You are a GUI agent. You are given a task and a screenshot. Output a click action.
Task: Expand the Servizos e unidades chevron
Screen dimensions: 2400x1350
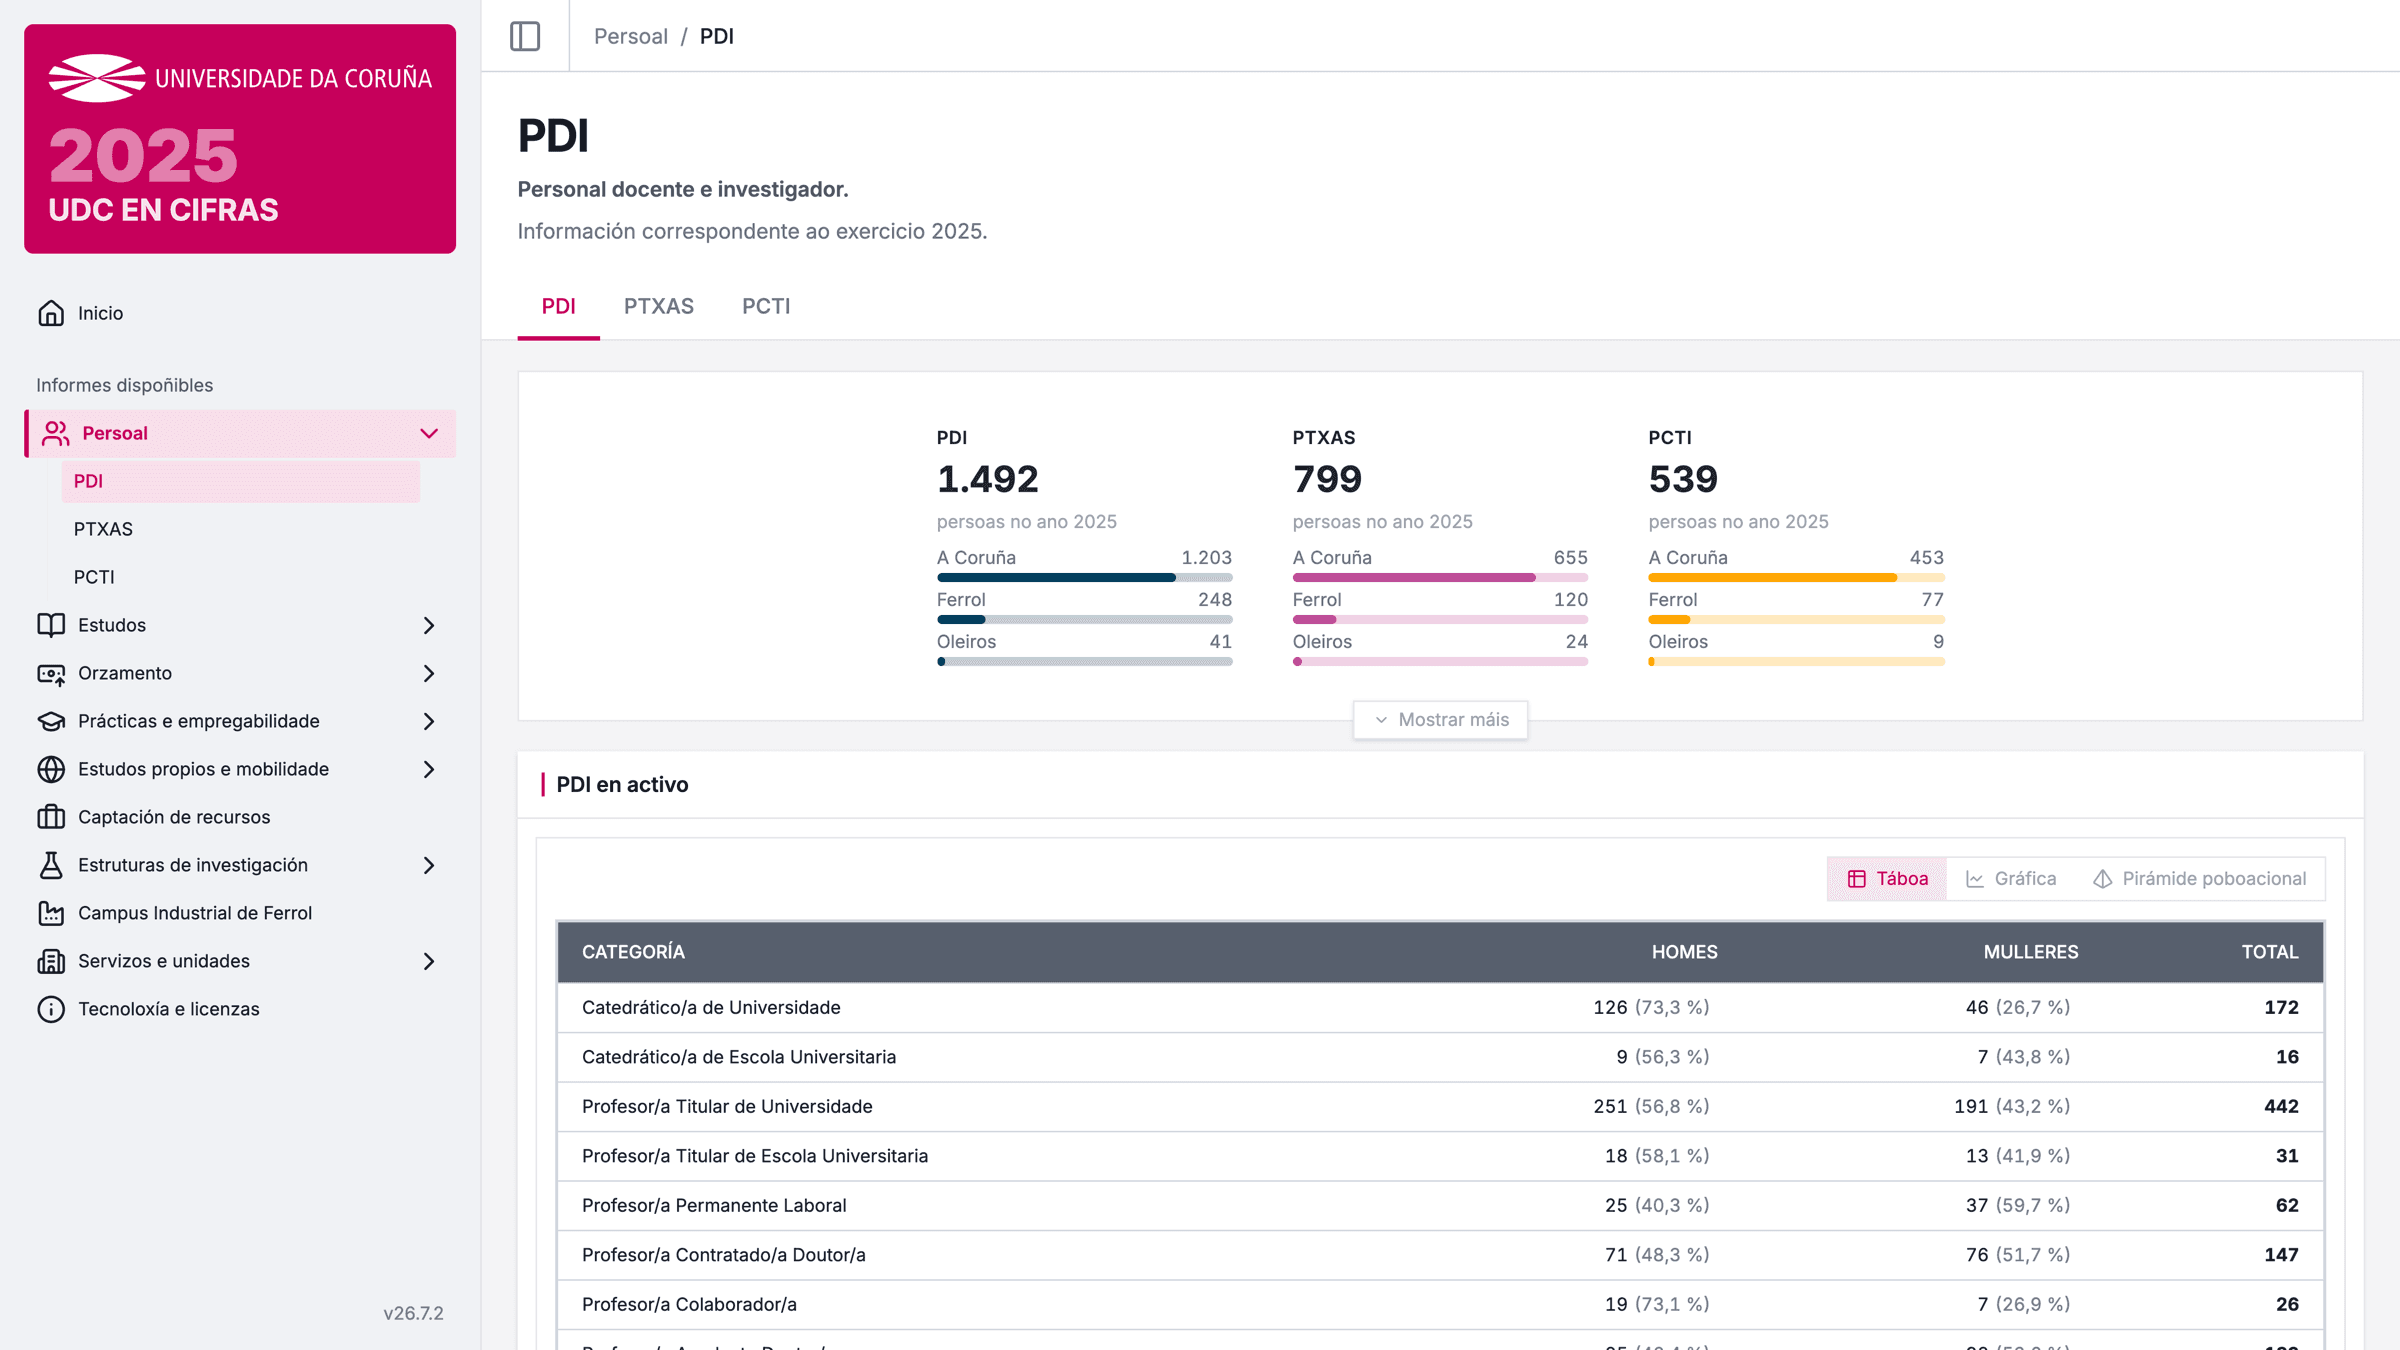coord(429,961)
